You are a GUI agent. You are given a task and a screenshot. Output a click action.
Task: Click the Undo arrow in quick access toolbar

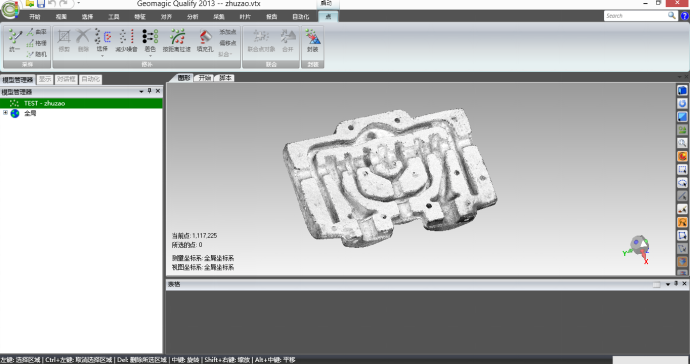tap(52, 4)
